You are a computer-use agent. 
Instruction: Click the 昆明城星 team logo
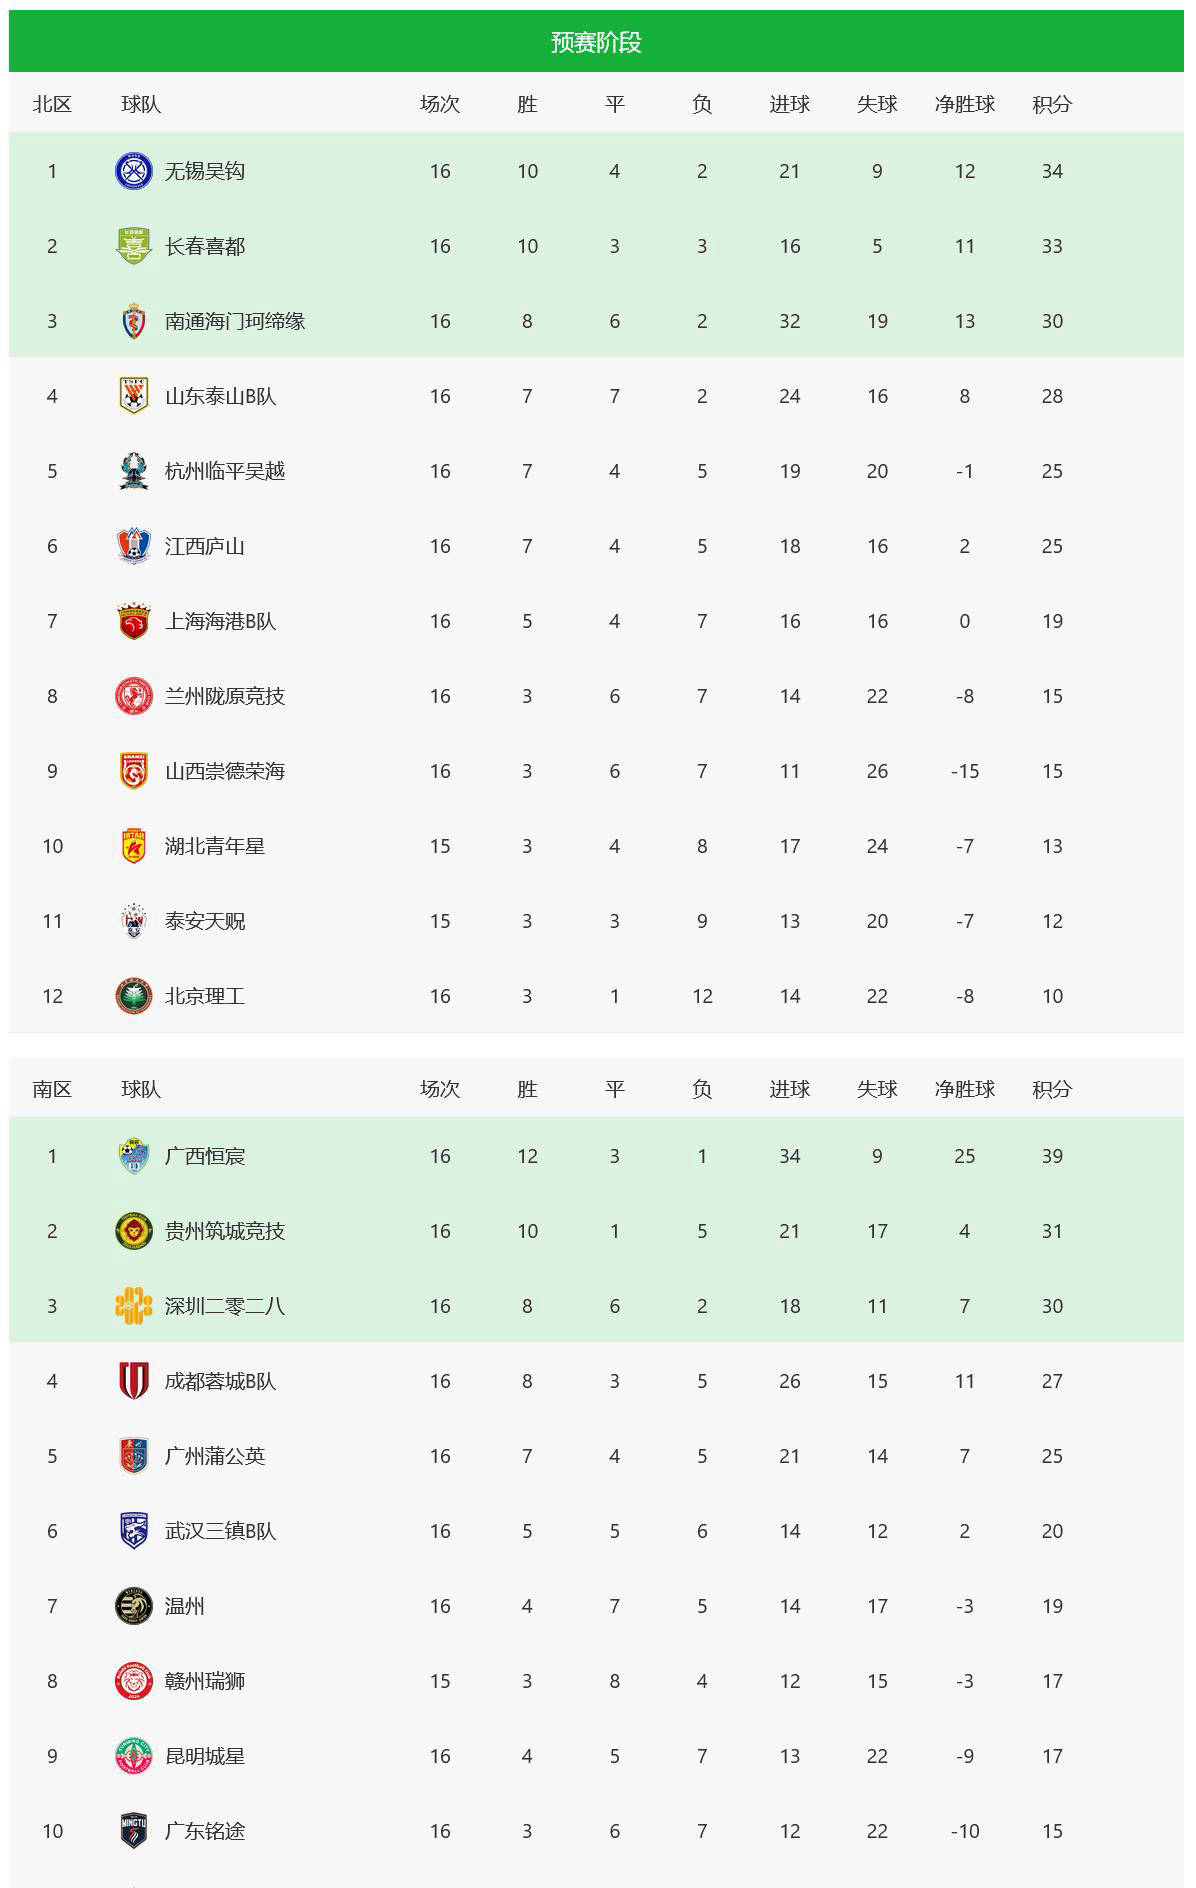click(x=133, y=1756)
